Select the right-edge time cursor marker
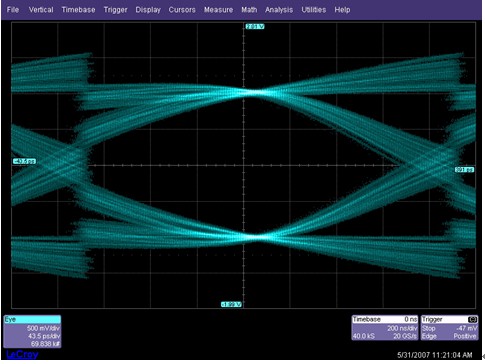This screenshot has width=485, height=364. (464, 170)
